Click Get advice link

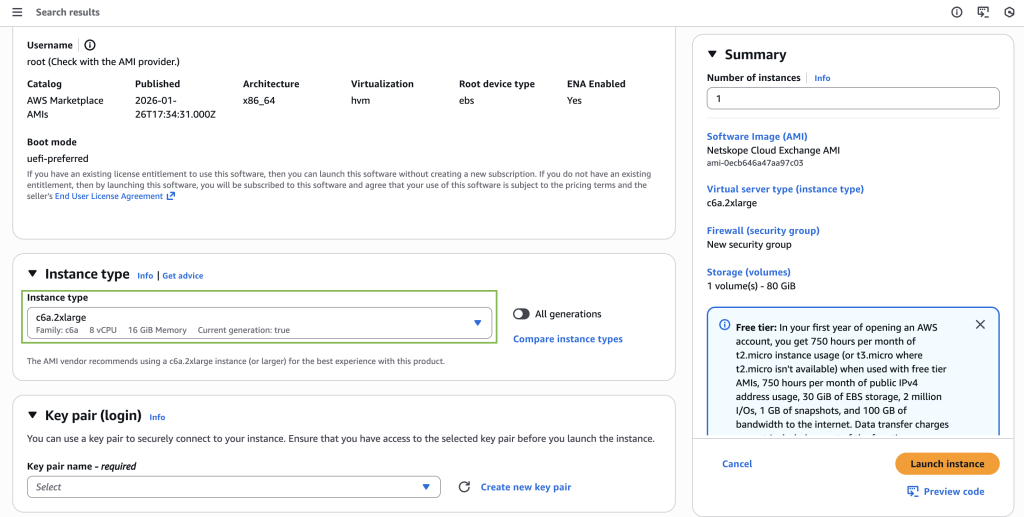[183, 276]
